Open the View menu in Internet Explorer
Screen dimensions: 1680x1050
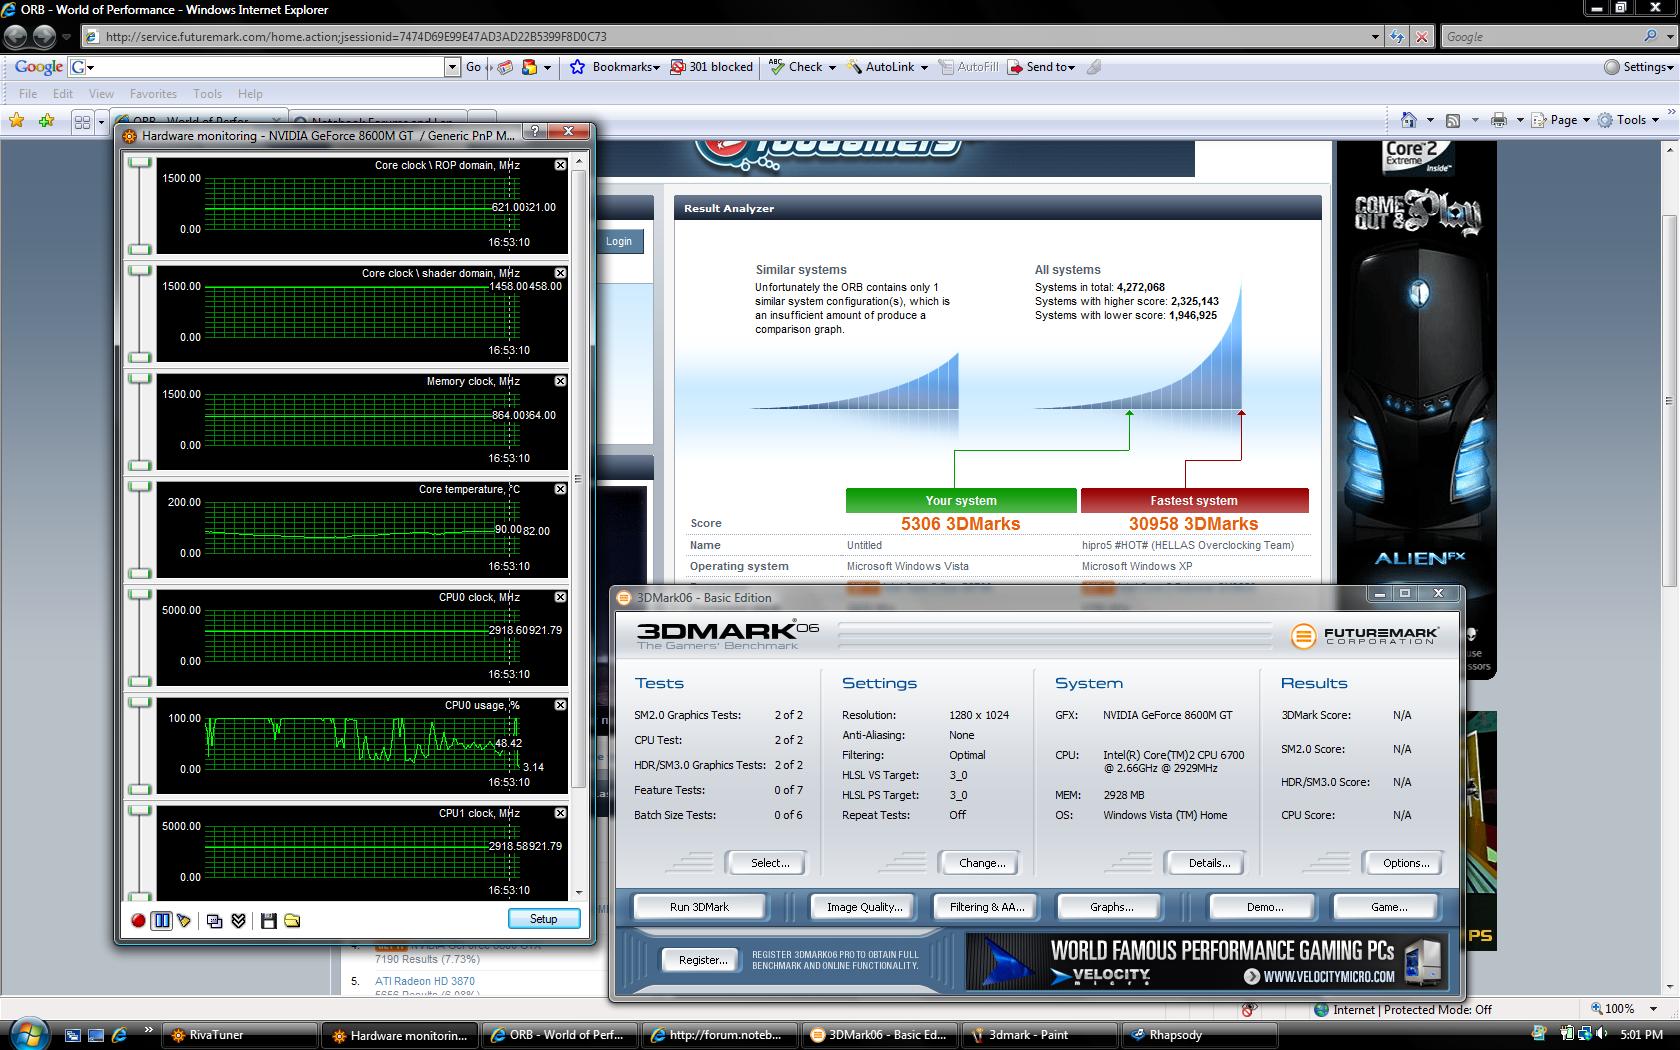[101, 93]
